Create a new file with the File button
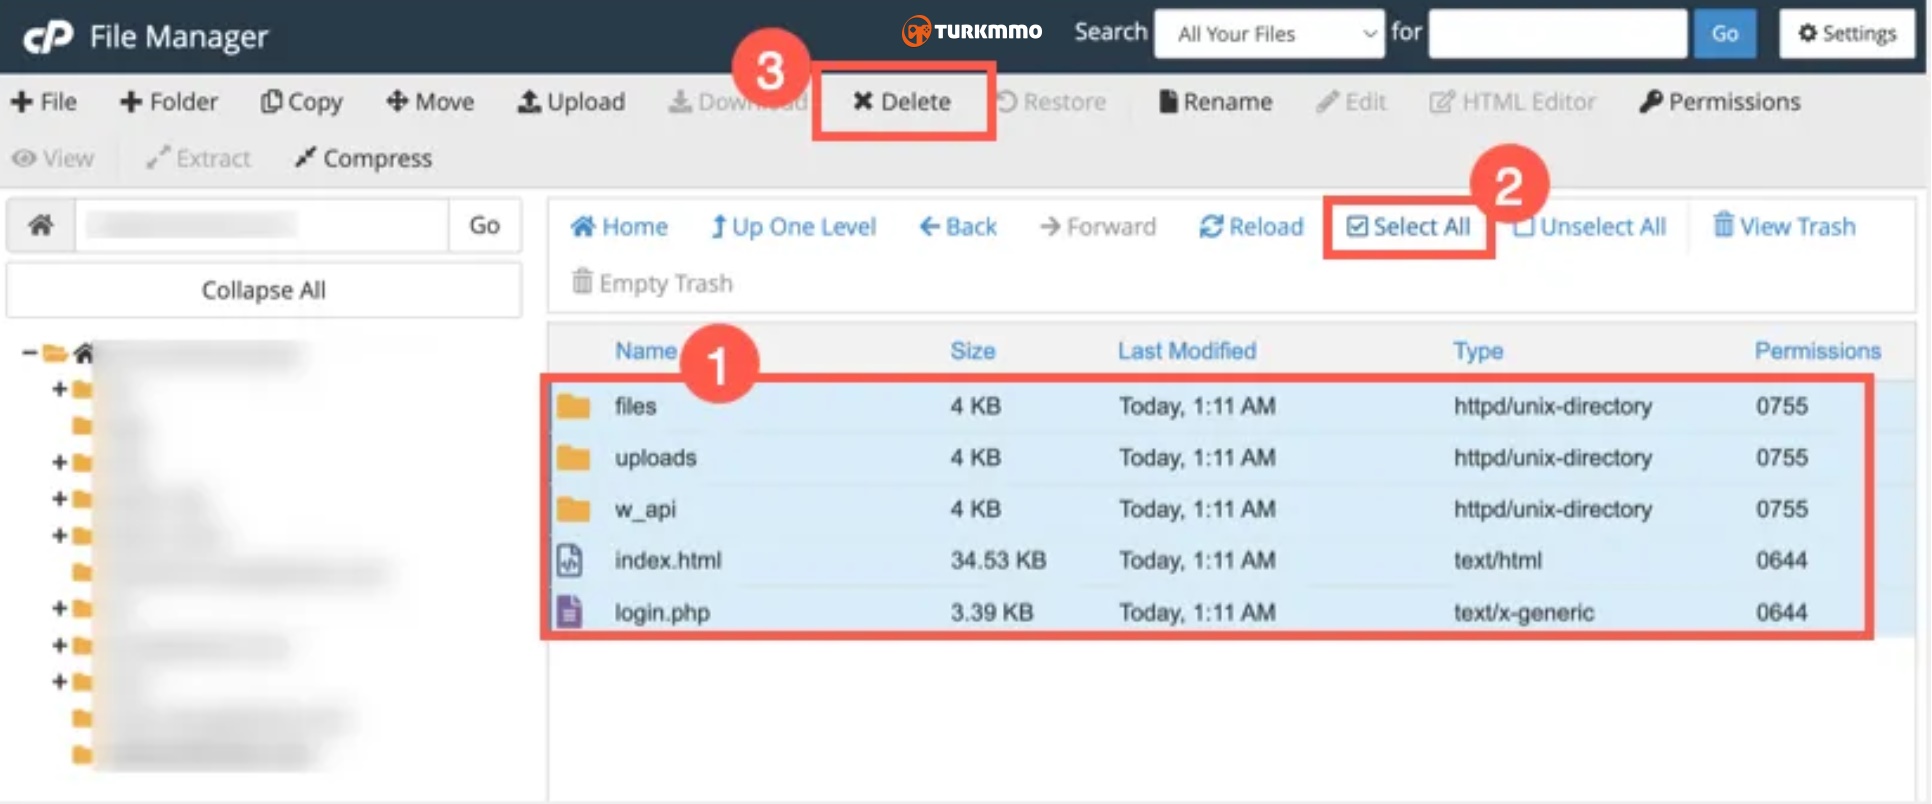This screenshot has width=1932, height=804. tap(44, 102)
